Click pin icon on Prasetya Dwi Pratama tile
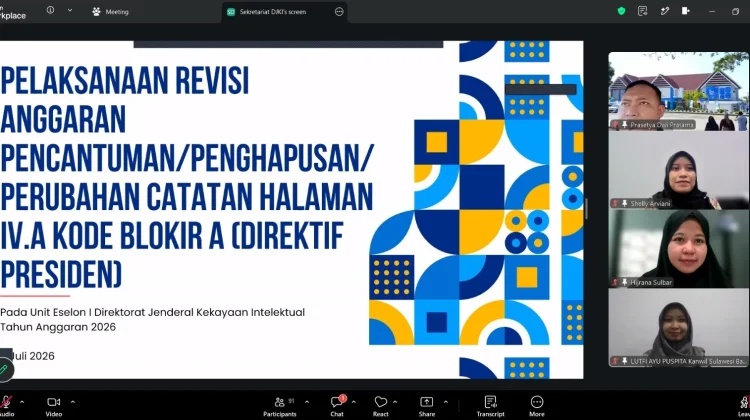Screen dimensions: 750x420 coord(624,124)
